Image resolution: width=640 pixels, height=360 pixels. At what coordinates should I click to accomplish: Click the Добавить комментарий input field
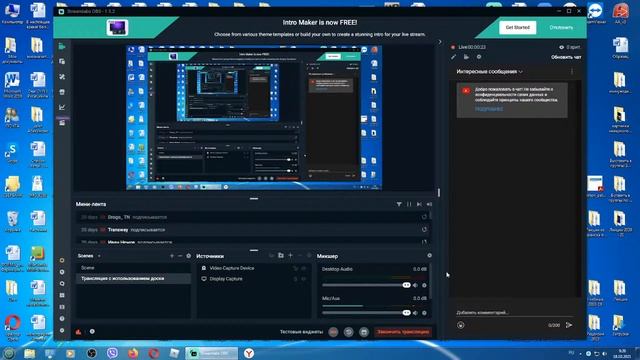click(x=514, y=312)
